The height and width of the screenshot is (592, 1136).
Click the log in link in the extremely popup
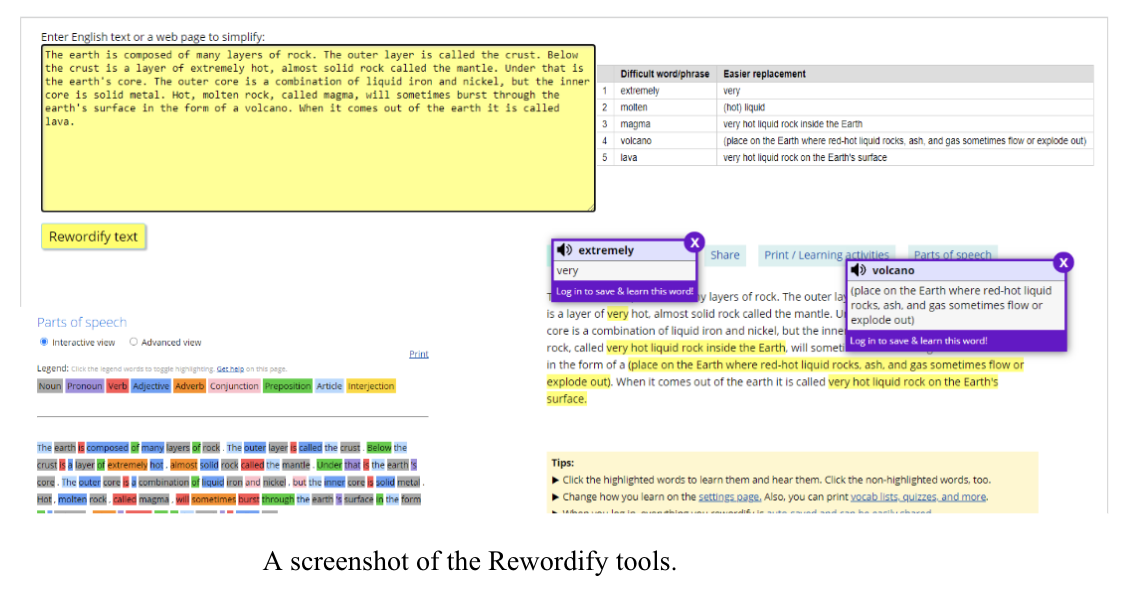624,291
